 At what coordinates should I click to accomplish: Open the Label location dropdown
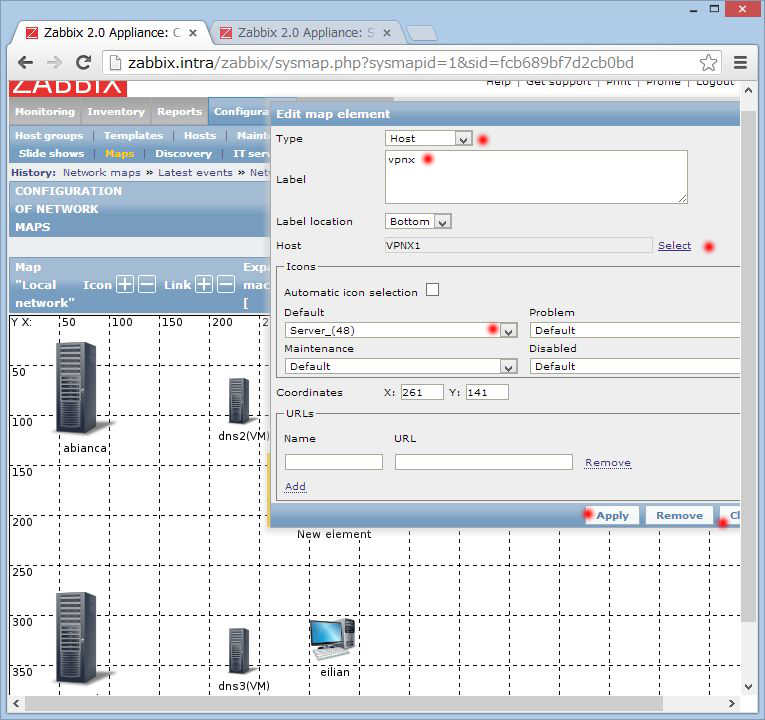(x=418, y=221)
